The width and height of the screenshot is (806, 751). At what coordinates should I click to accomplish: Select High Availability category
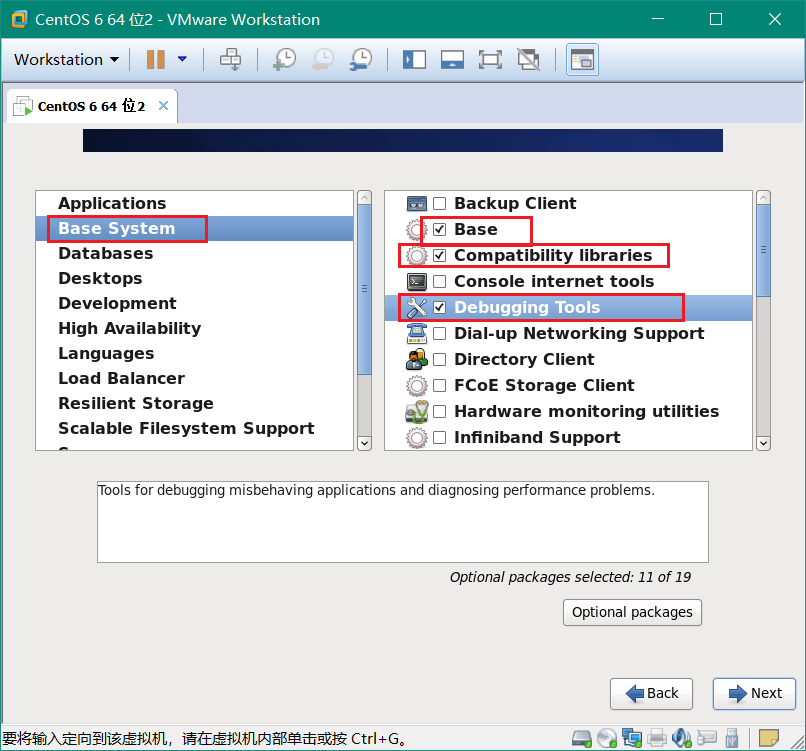(x=194, y=328)
